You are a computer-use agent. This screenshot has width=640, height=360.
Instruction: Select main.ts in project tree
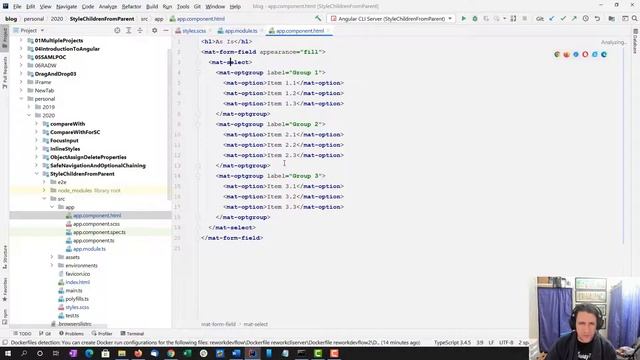click(73, 291)
